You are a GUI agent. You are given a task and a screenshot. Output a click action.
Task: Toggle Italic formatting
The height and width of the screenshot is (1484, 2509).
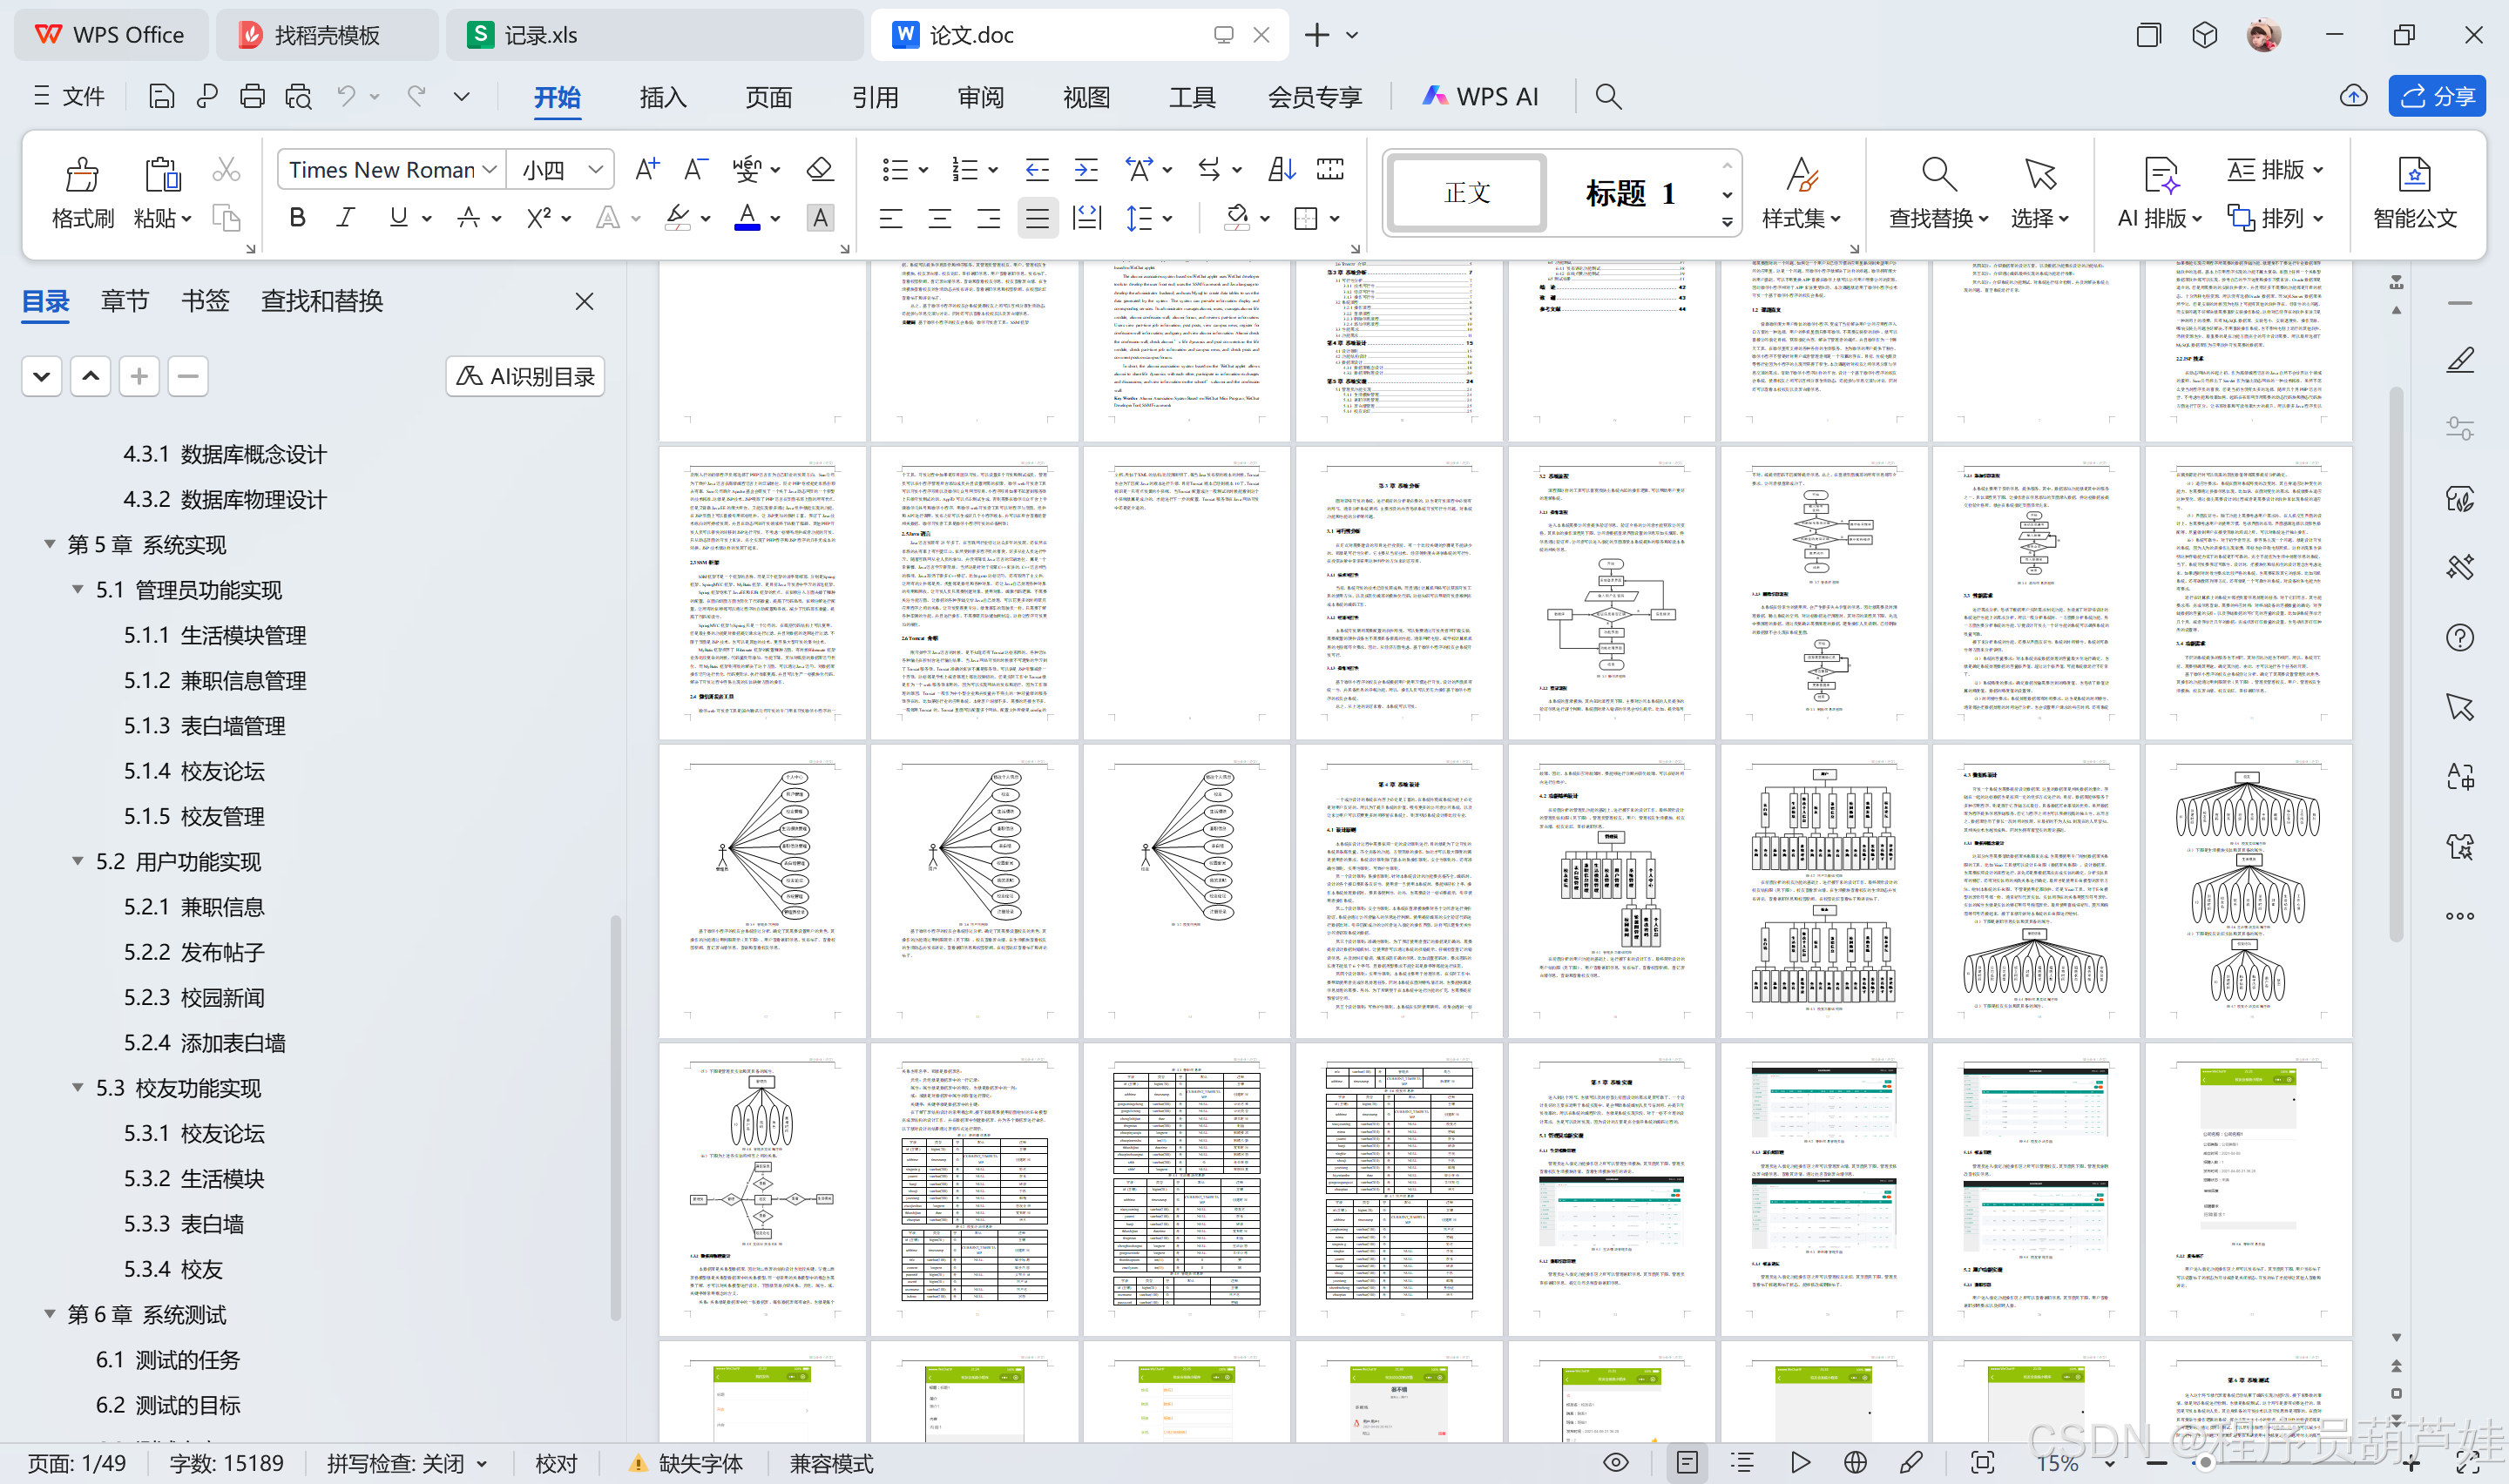[346, 218]
